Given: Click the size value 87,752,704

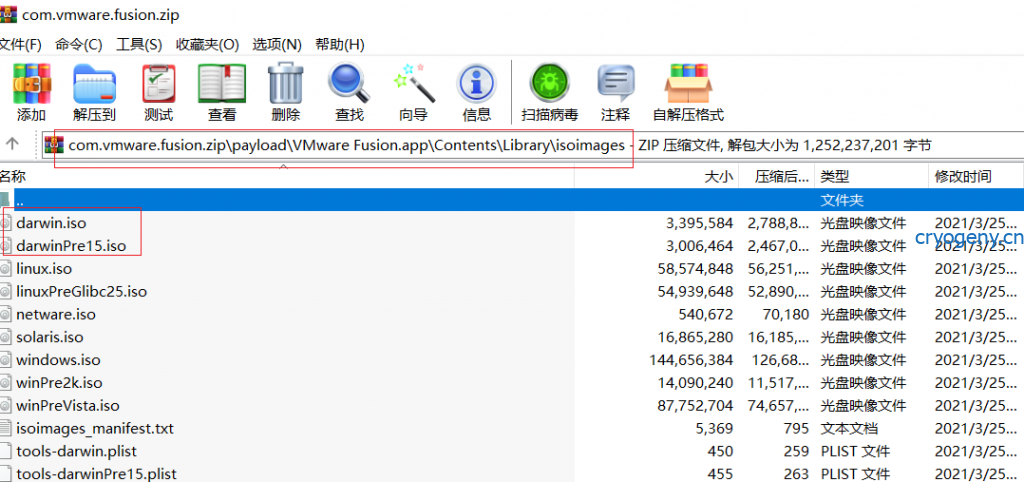Looking at the screenshot, I should click(x=696, y=406).
